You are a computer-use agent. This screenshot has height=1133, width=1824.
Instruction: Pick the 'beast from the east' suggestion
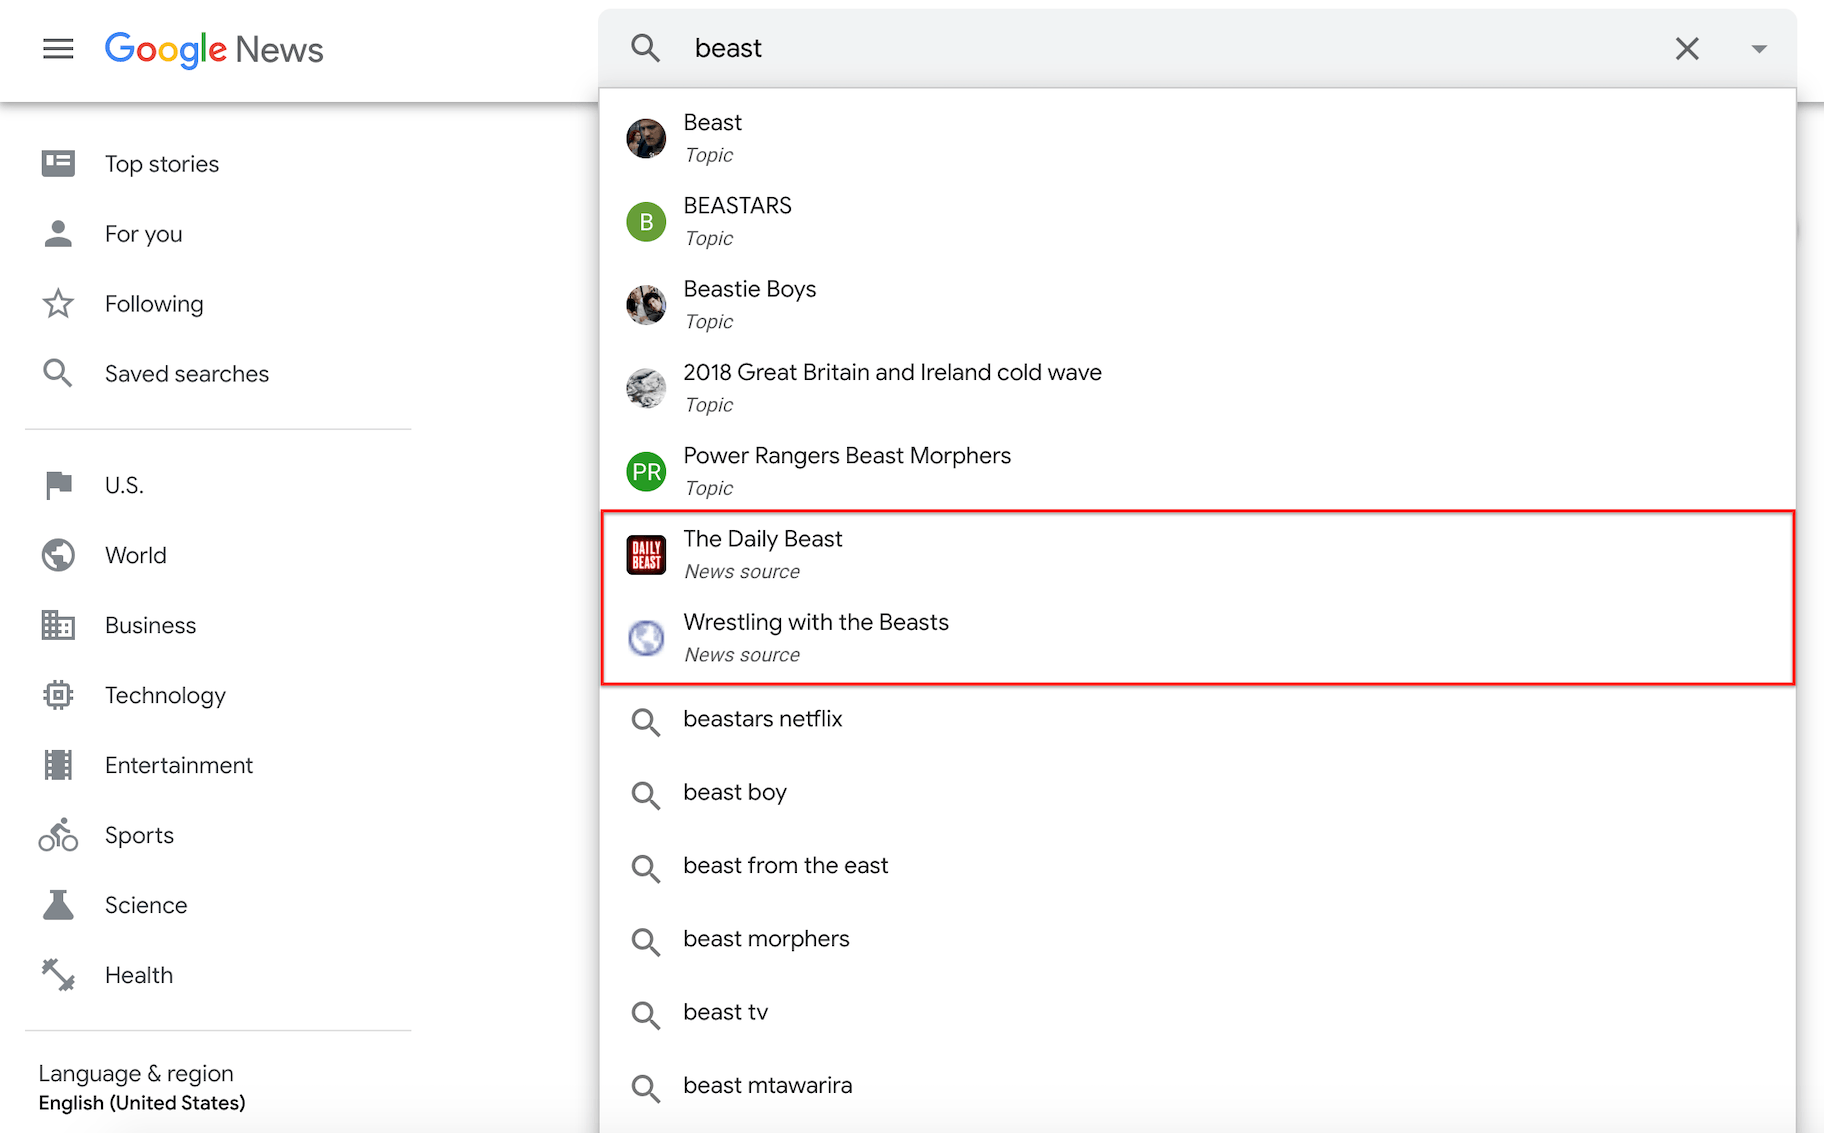[785, 866]
